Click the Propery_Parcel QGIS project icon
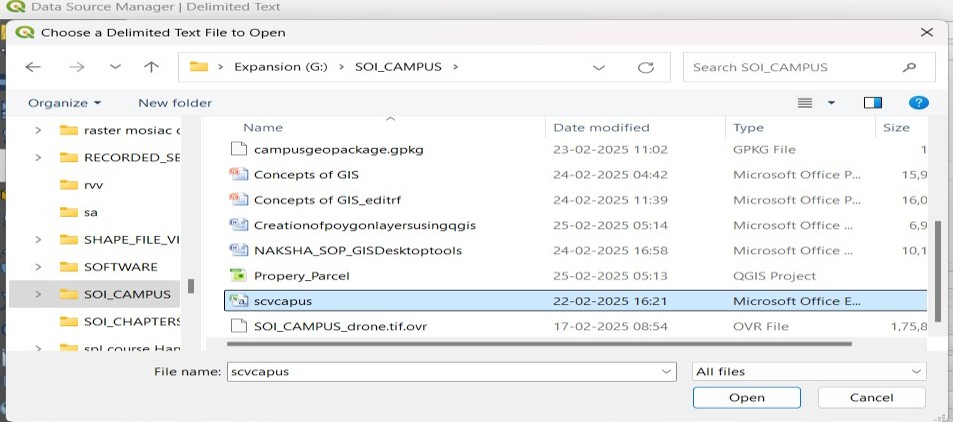Image resolution: width=953 pixels, height=422 pixels. (x=239, y=275)
